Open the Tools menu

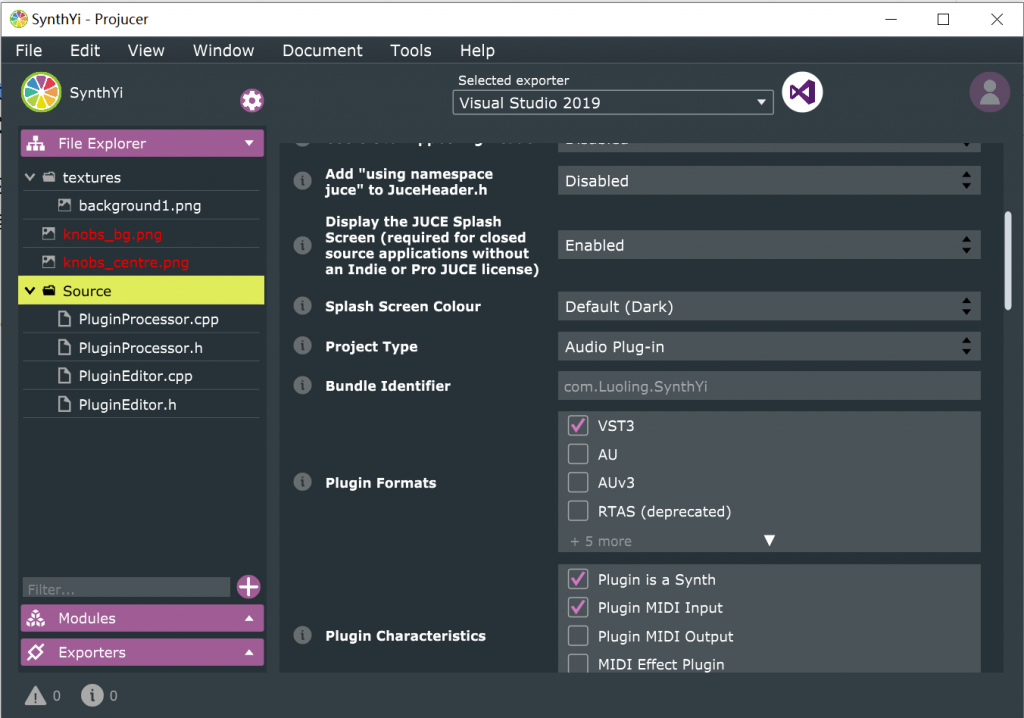pyautogui.click(x=410, y=50)
